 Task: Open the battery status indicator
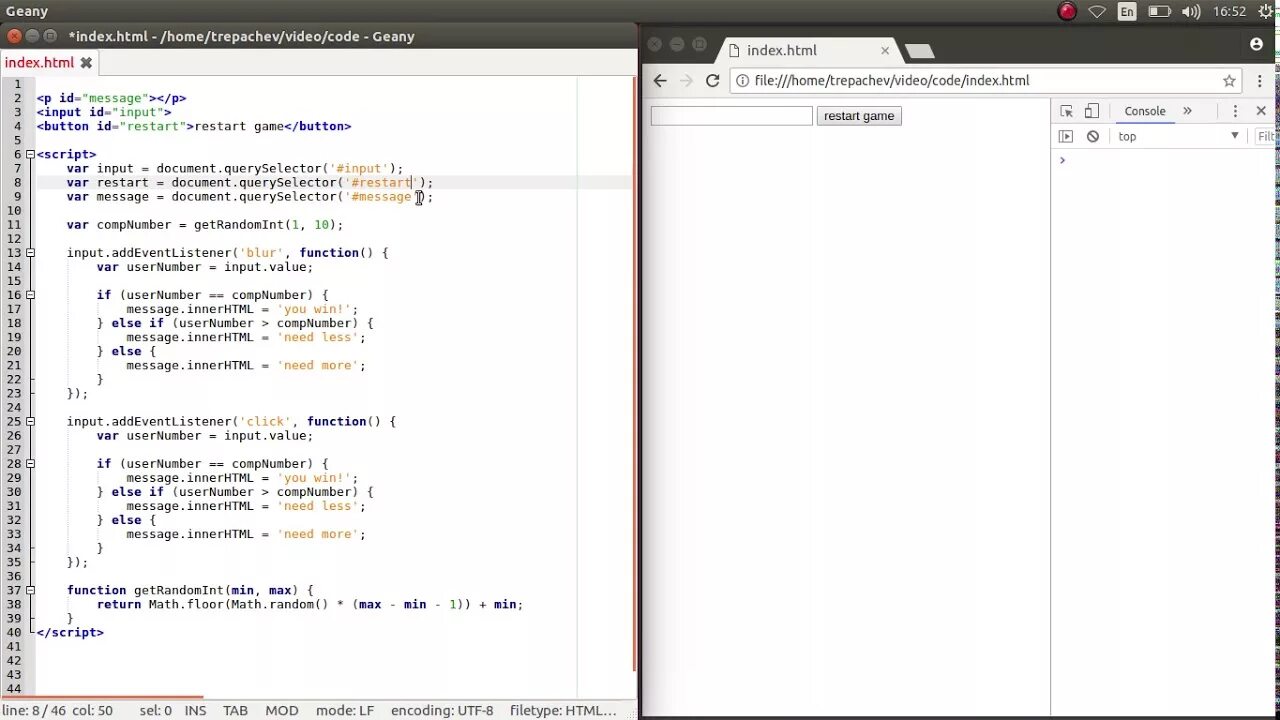pos(1159,12)
